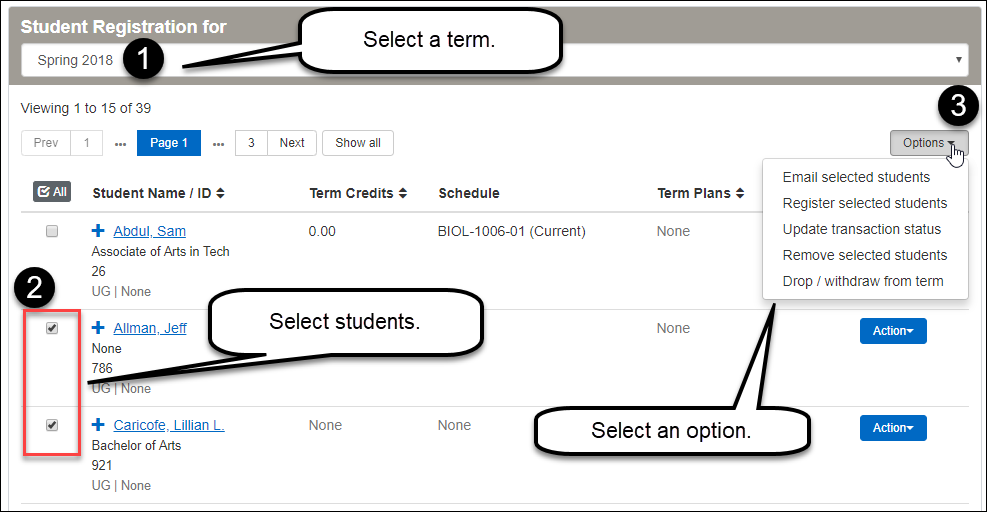Image resolution: width=987 pixels, height=512 pixels.
Task: Select Drop / withdraw from term
Action: [862, 281]
